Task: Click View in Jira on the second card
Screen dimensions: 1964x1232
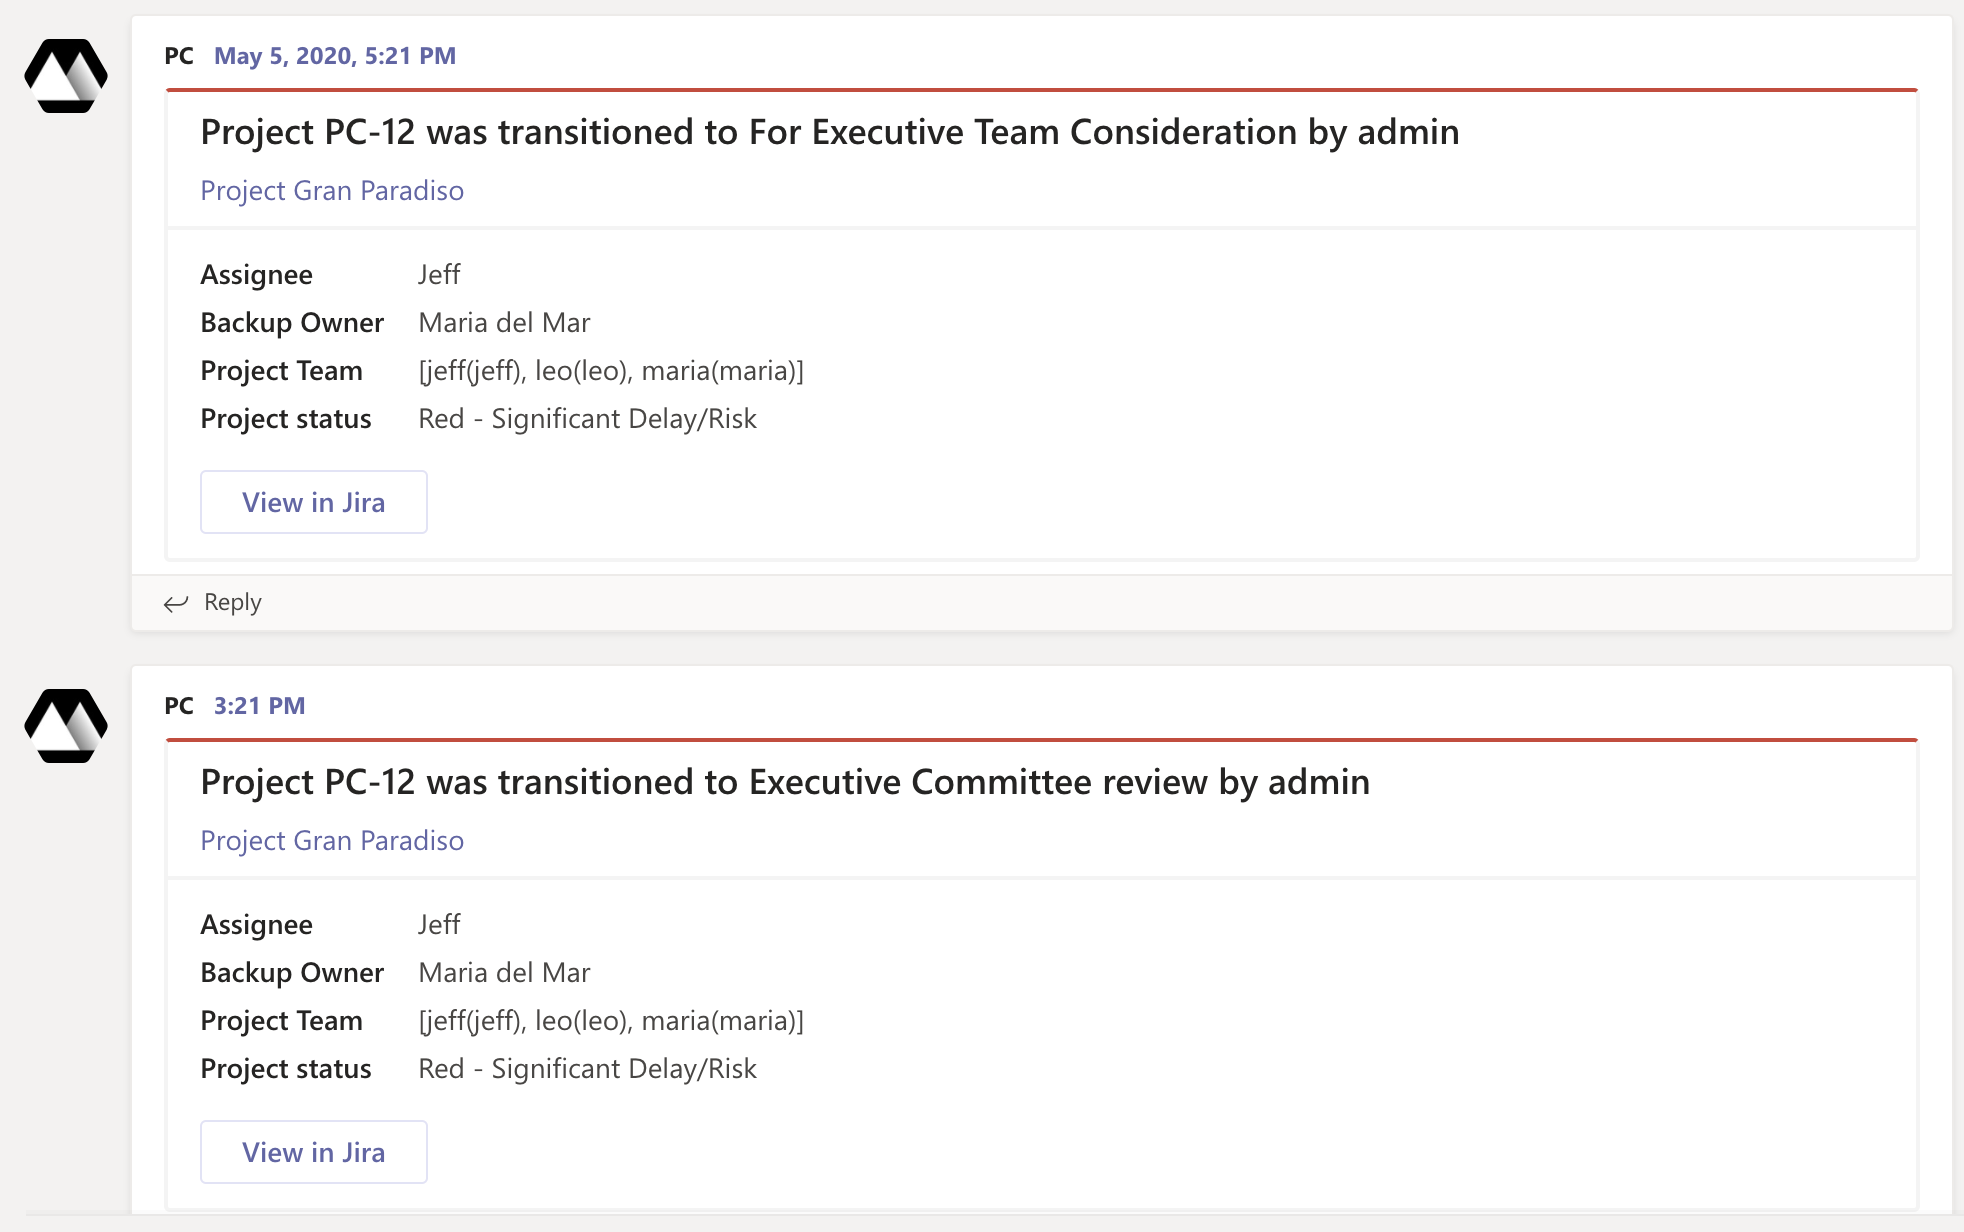Action: click(x=313, y=1152)
